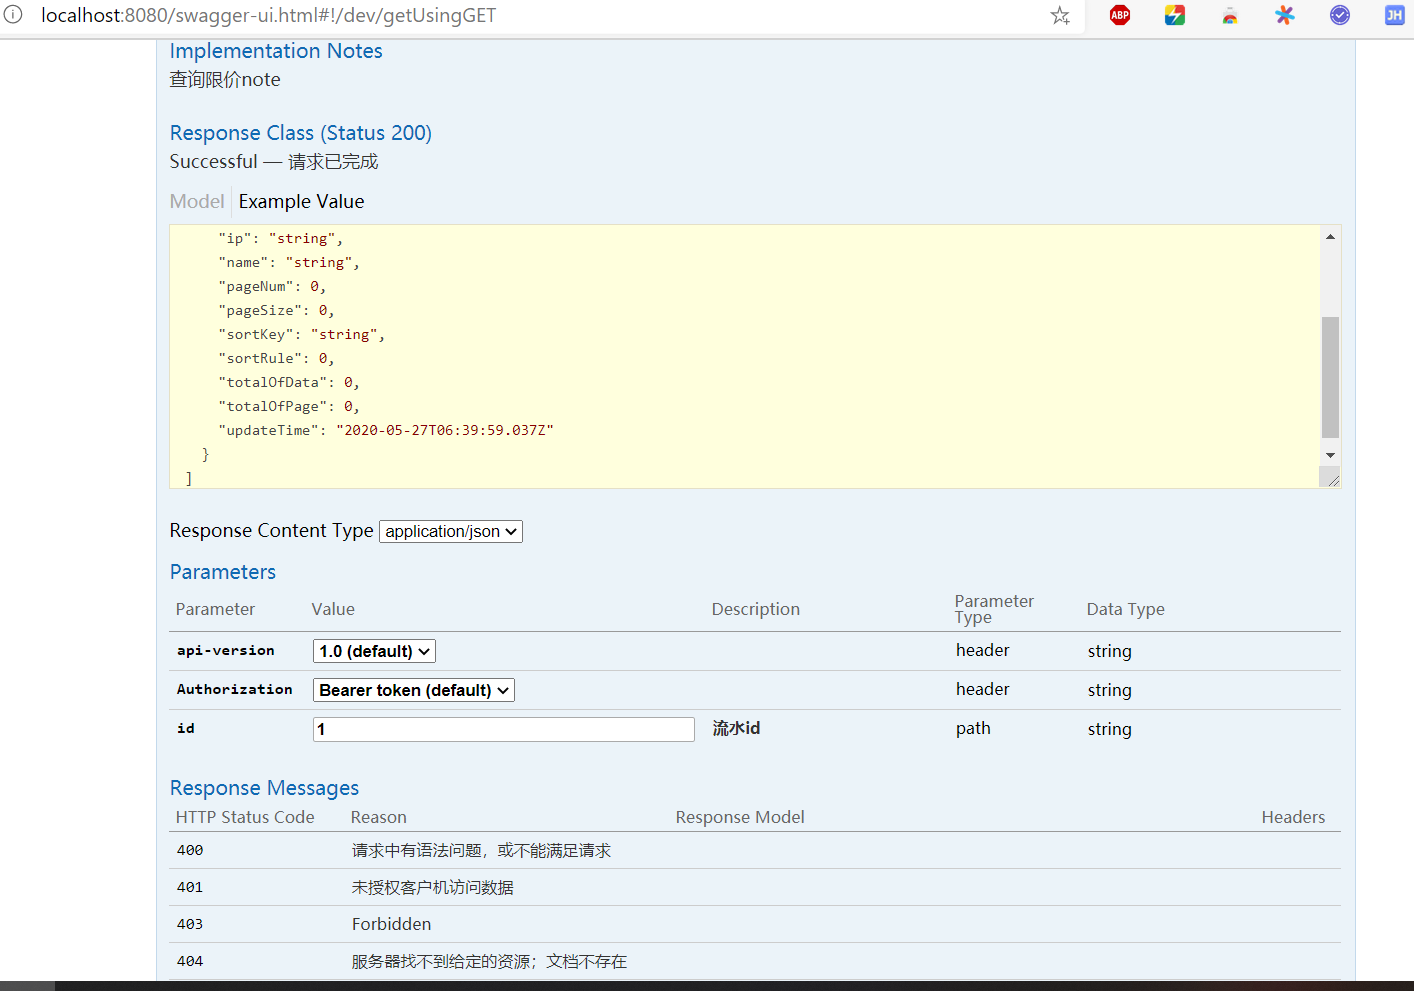This screenshot has width=1414, height=991.
Task: Open the api-version dropdown
Action: pyautogui.click(x=373, y=650)
